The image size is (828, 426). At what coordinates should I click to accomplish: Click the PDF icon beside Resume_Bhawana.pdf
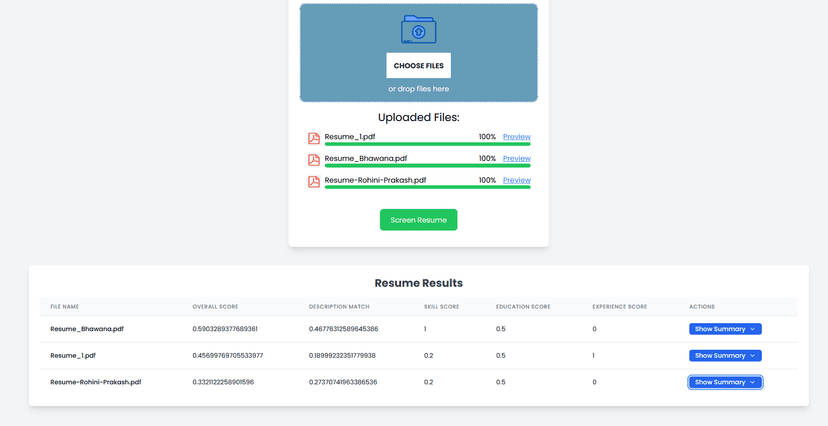pos(313,160)
